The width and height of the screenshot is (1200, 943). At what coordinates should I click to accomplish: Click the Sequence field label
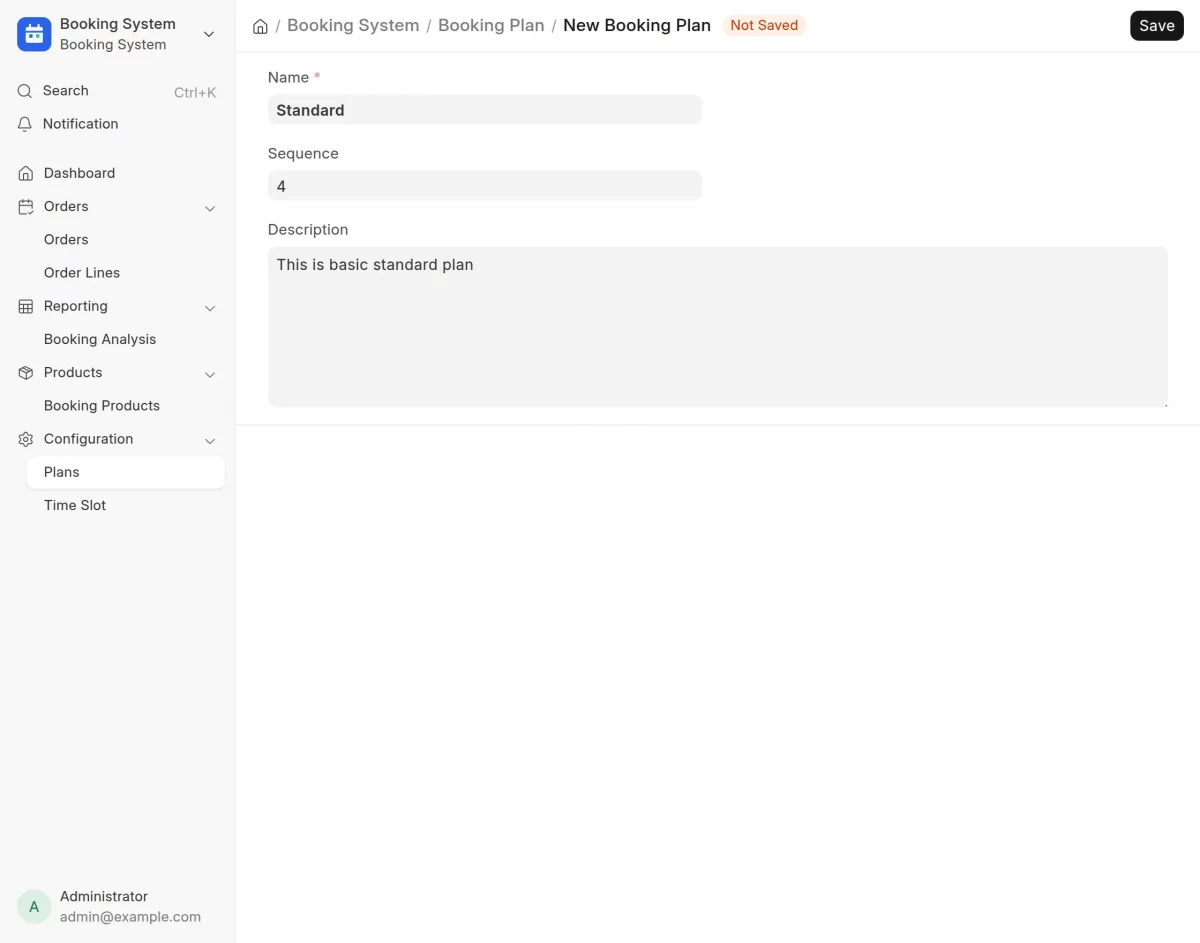click(x=303, y=153)
